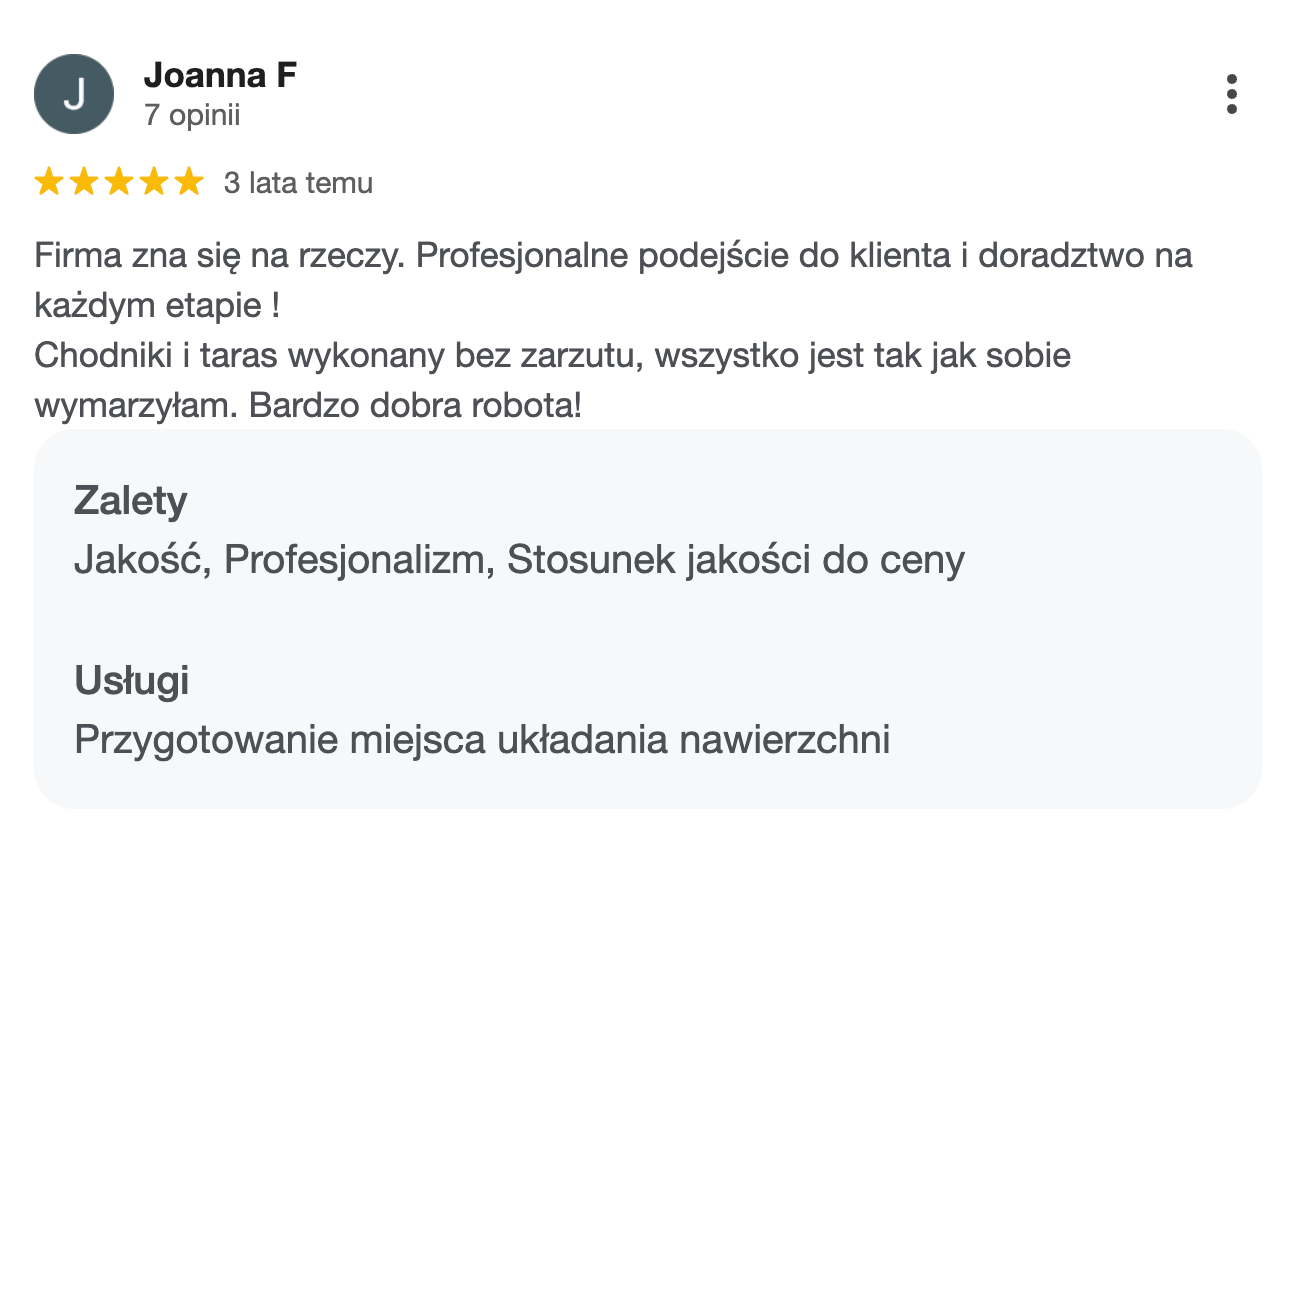Open the three-dot review options menu
This screenshot has width=1300, height=1300.
tap(1231, 94)
